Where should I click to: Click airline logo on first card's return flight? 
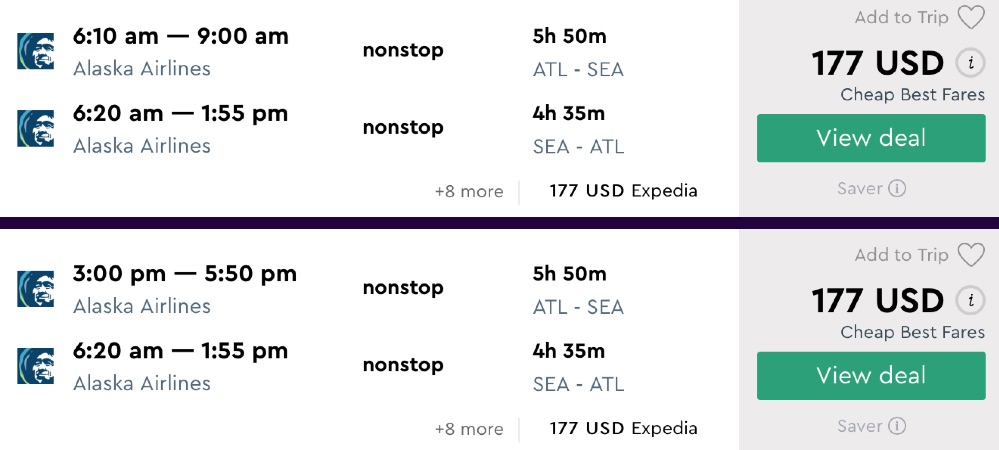point(36,128)
